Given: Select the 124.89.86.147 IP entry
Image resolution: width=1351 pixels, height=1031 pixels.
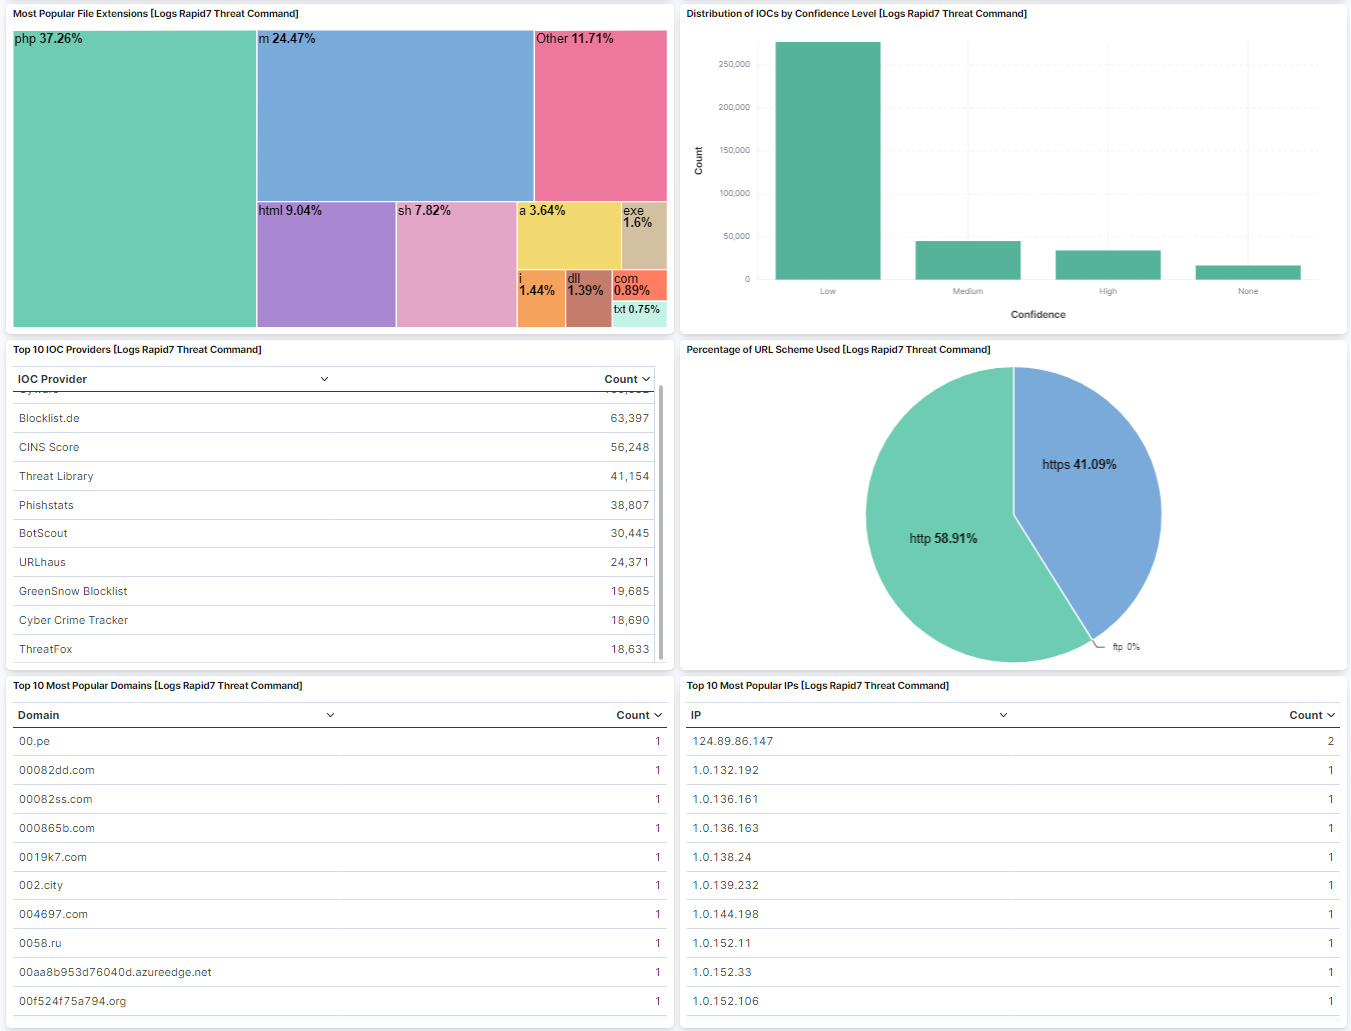Looking at the screenshot, I should pyautogui.click(x=733, y=741).
